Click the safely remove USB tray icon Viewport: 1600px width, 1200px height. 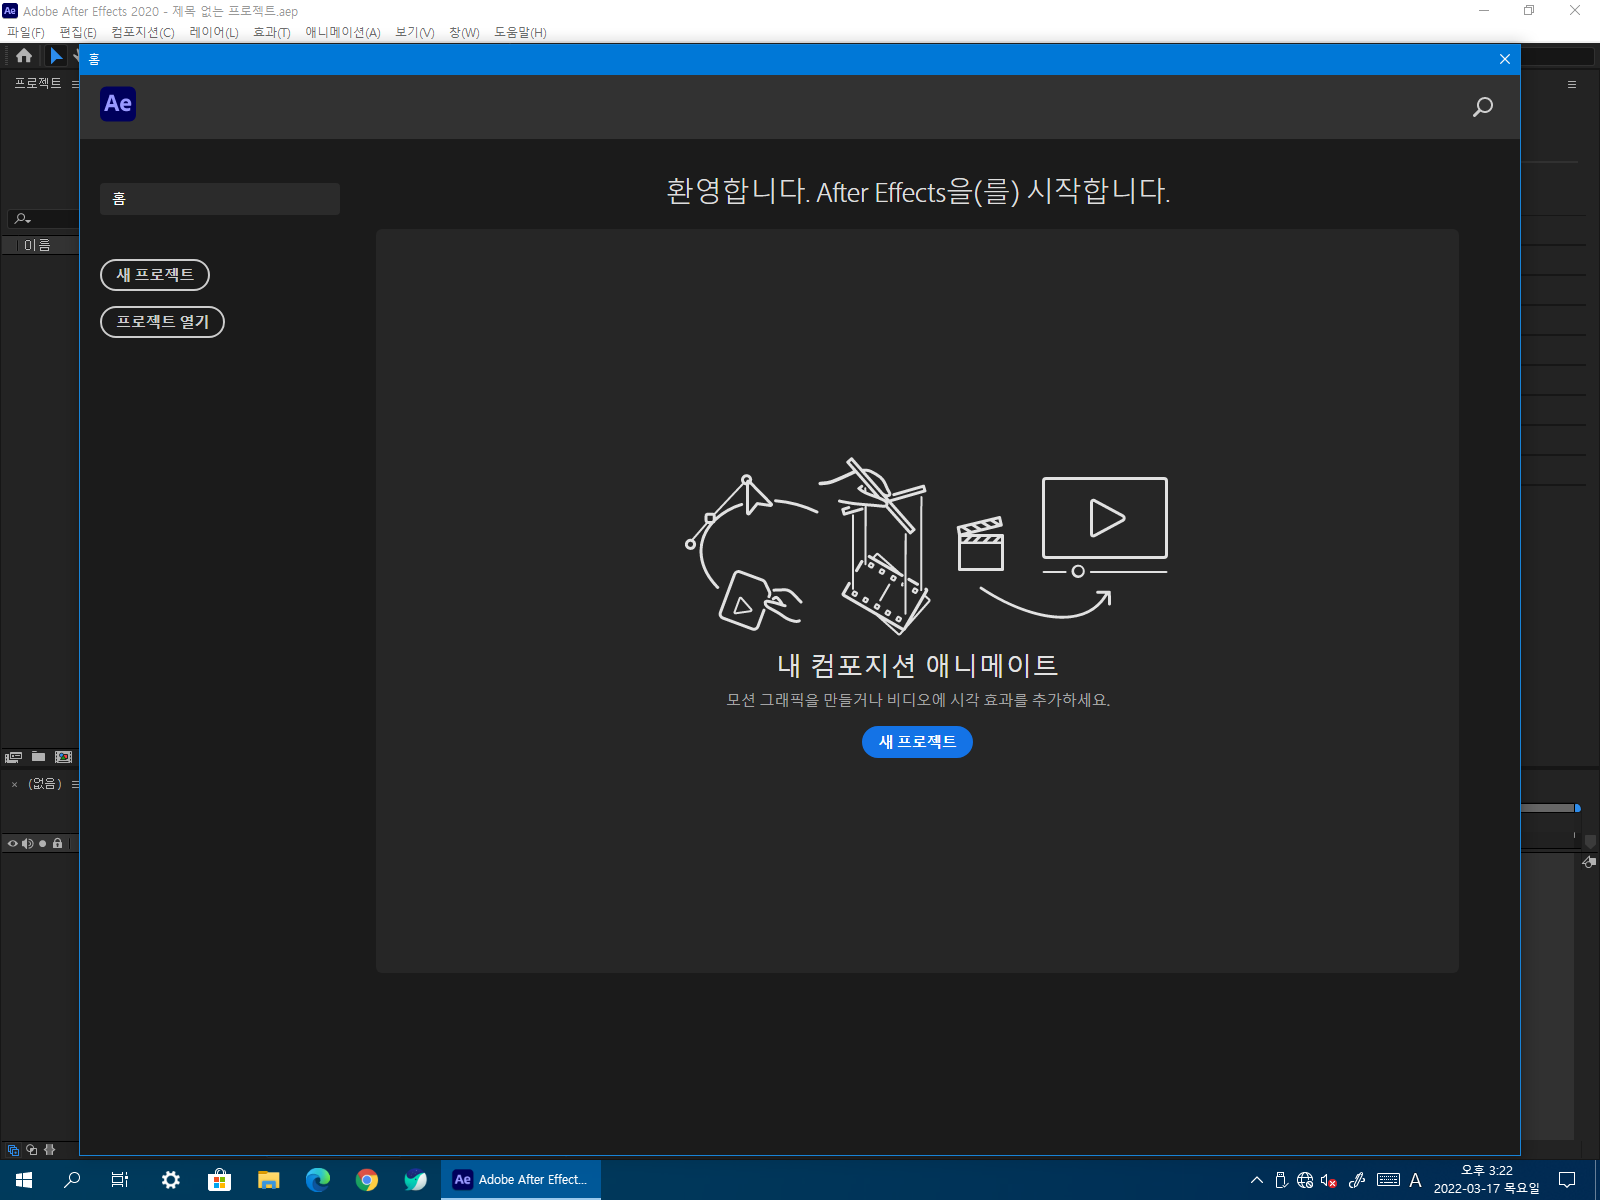point(1281,1180)
